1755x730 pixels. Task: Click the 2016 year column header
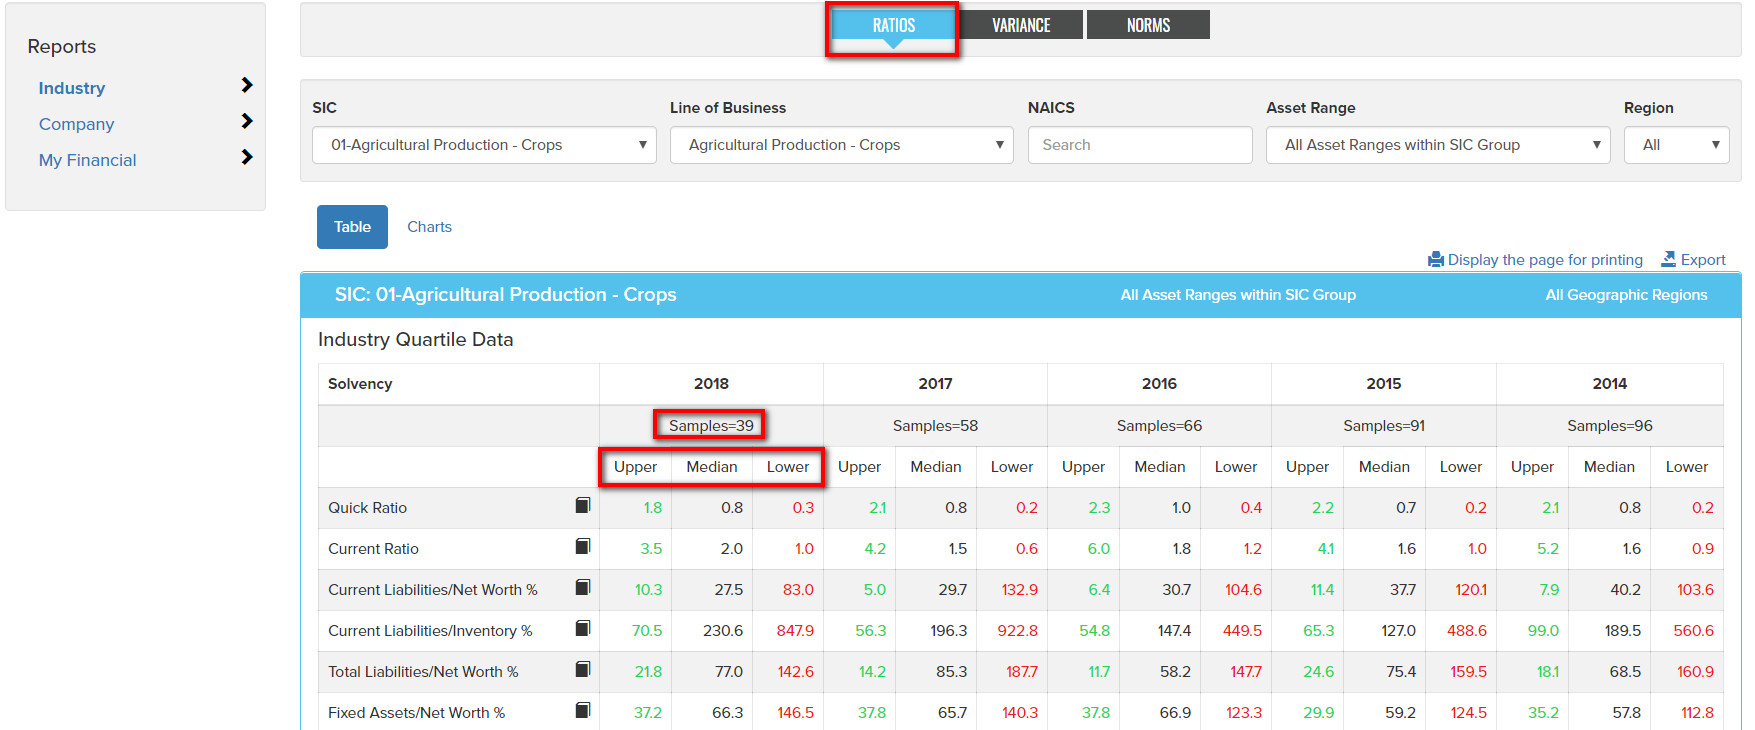pyautogui.click(x=1159, y=384)
